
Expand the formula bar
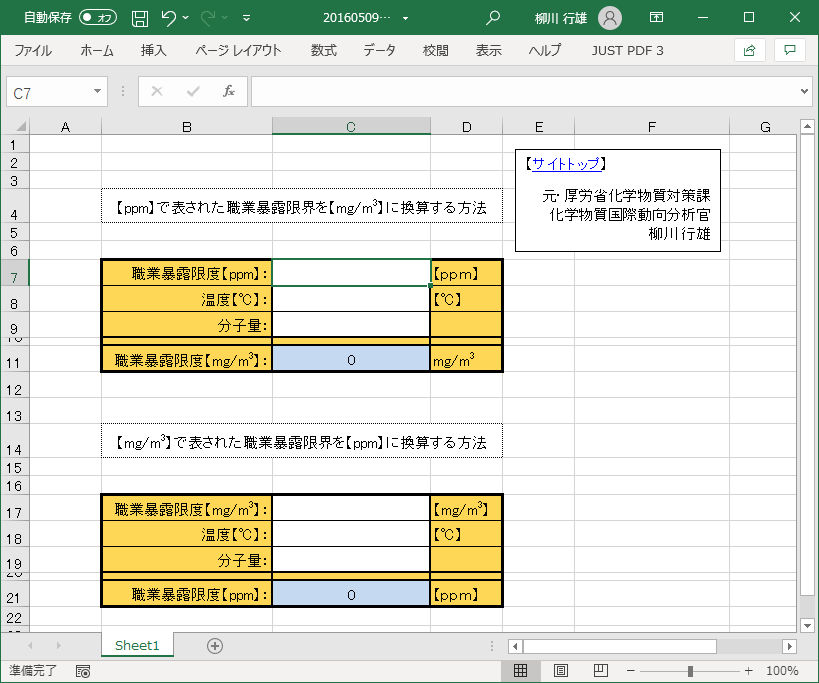[806, 92]
